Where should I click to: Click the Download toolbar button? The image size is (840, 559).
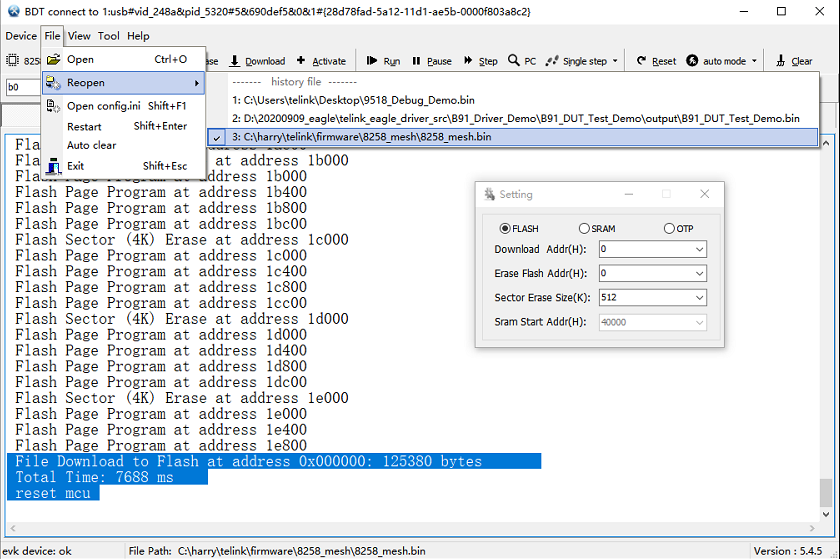[x=257, y=61]
